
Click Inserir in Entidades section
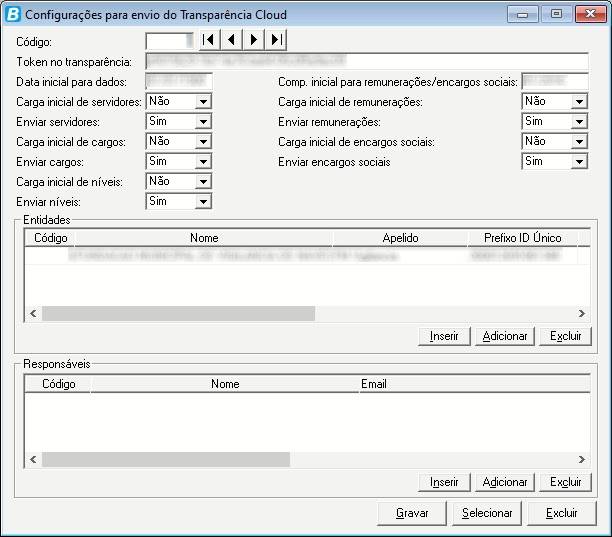point(443,336)
